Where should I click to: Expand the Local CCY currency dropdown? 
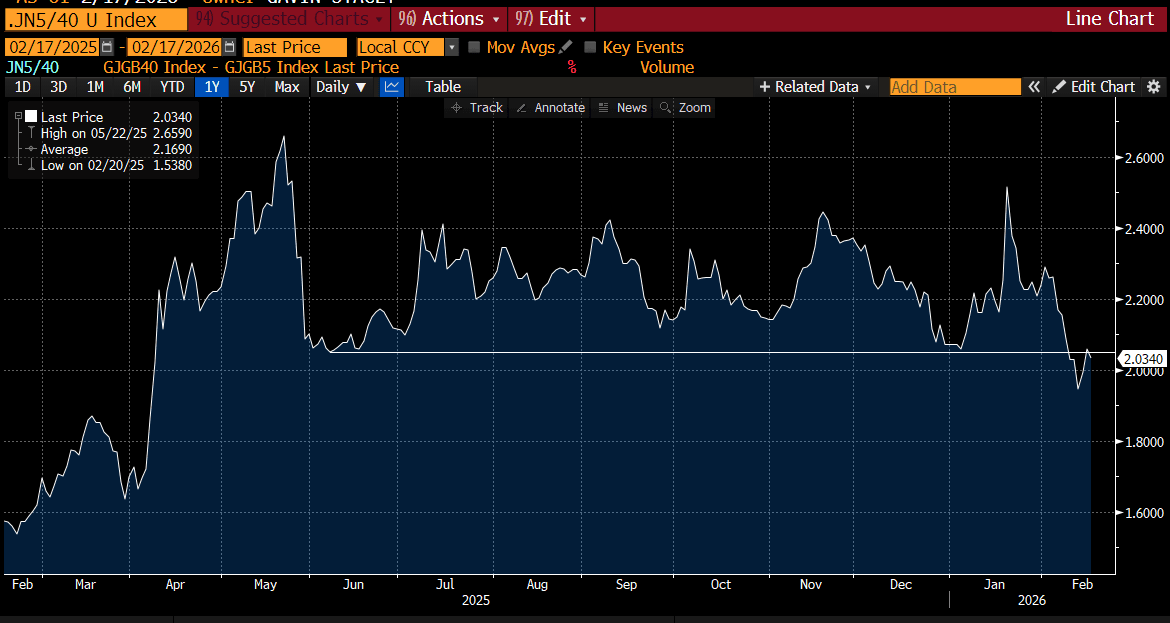pos(452,47)
